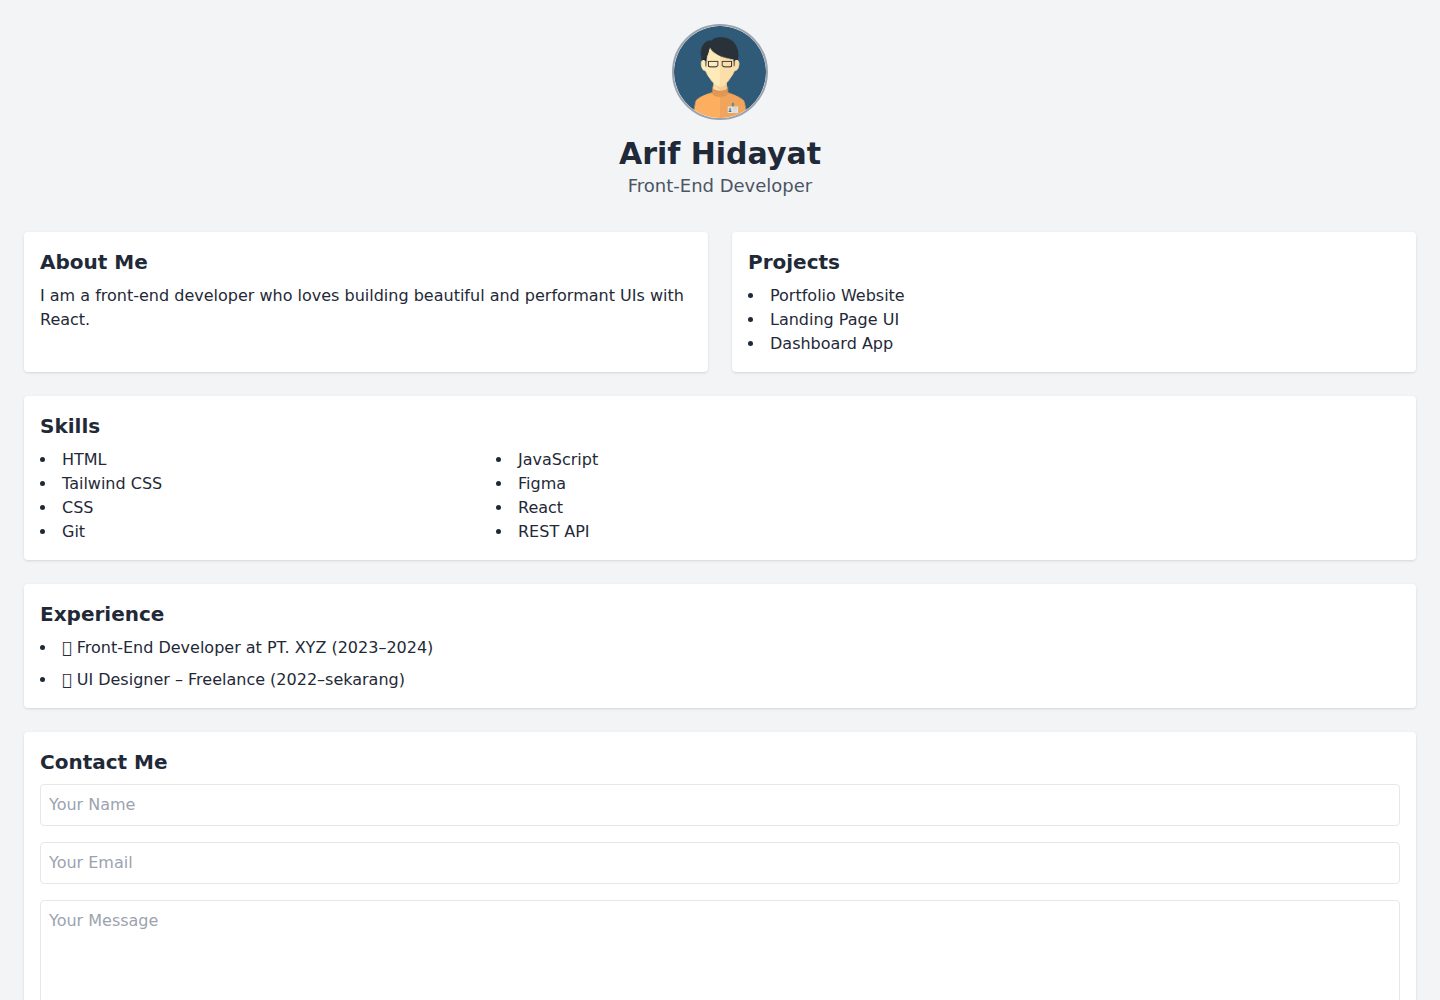This screenshot has height=1000, width=1440.
Task: Select Portfolio Website project item
Action: coord(837,295)
